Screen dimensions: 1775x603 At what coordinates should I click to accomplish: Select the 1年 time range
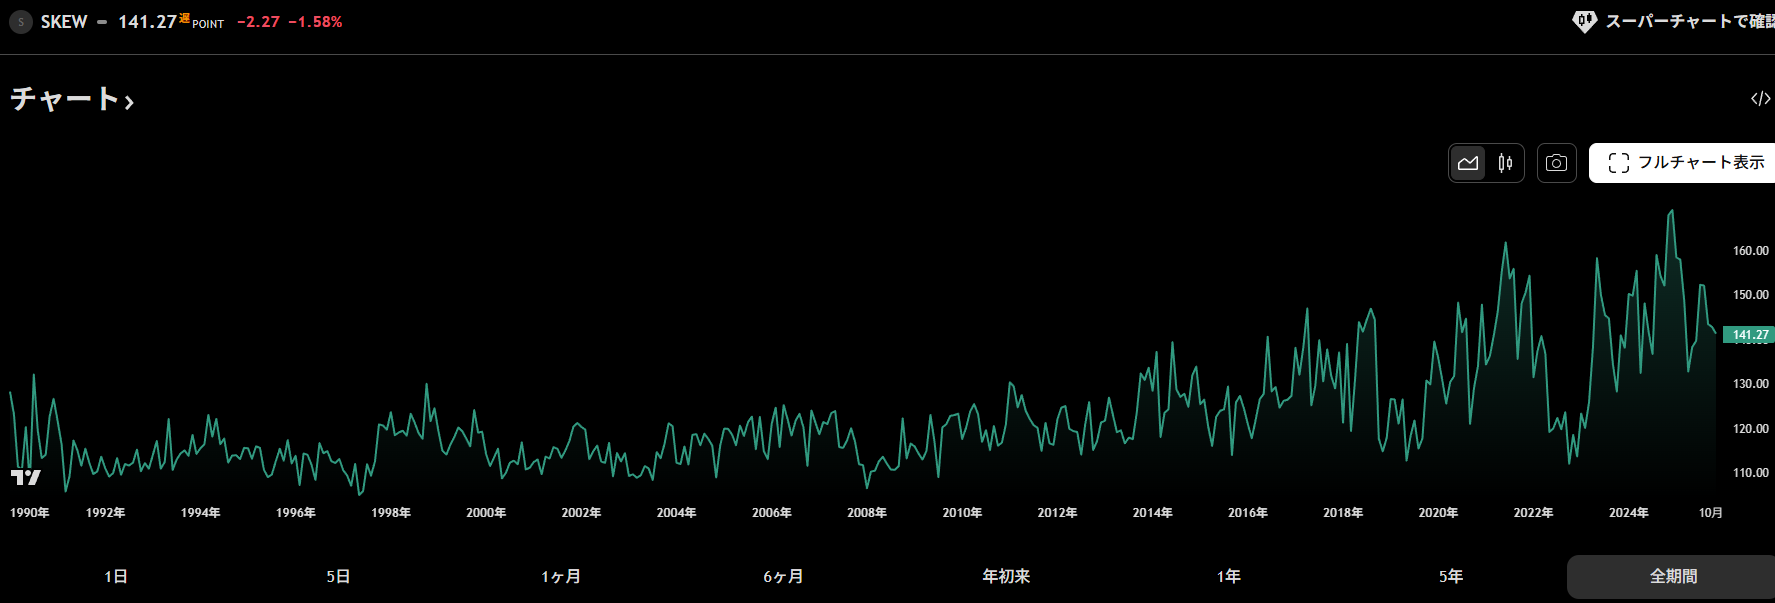coord(1229,577)
